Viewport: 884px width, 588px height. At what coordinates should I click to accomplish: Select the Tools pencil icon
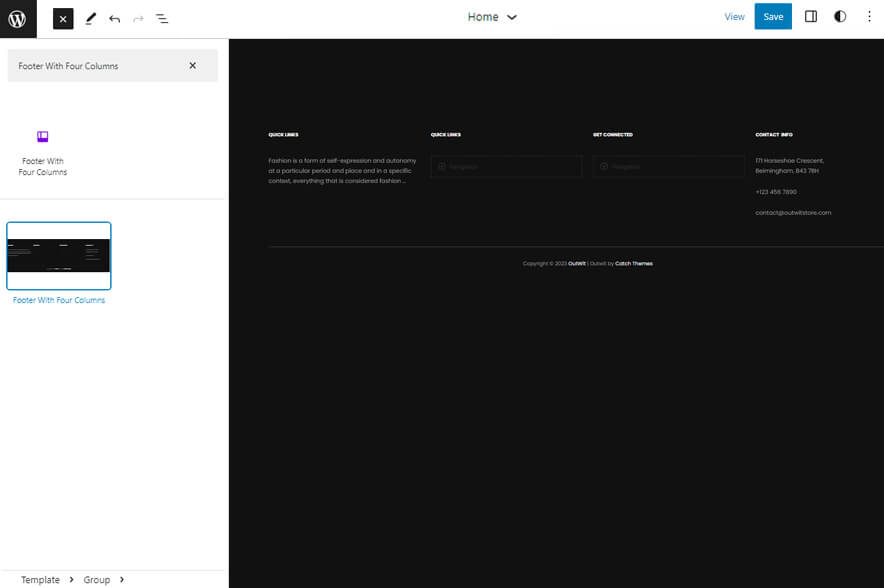tap(90, 18)
